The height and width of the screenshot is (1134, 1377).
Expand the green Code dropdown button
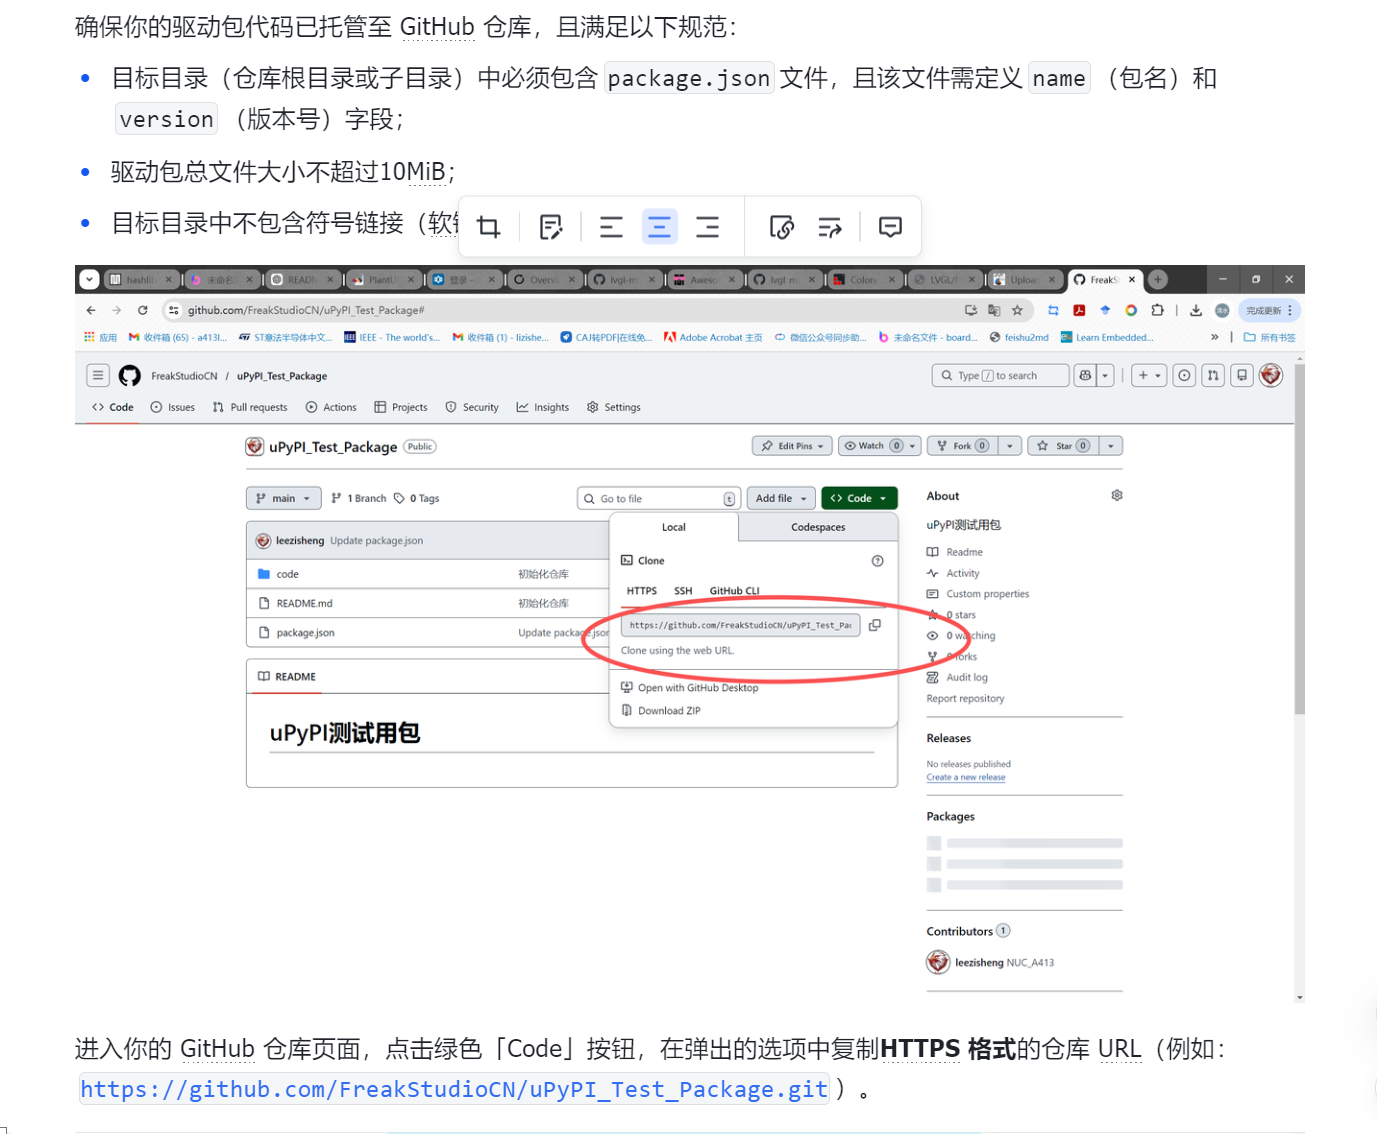[x=859, y=498]
